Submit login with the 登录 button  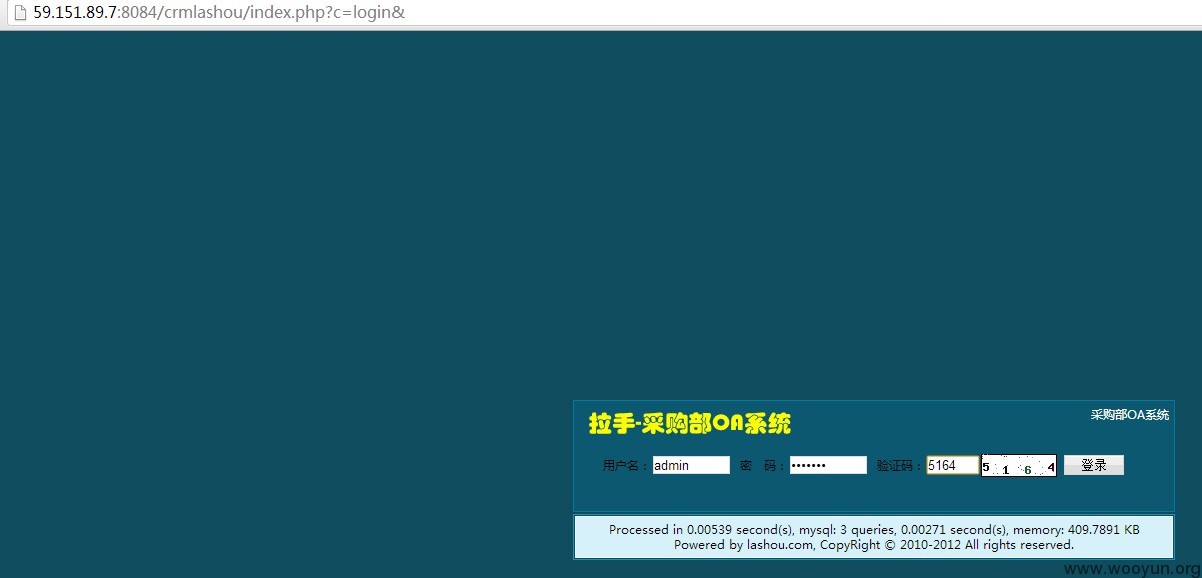point(1094,465)
